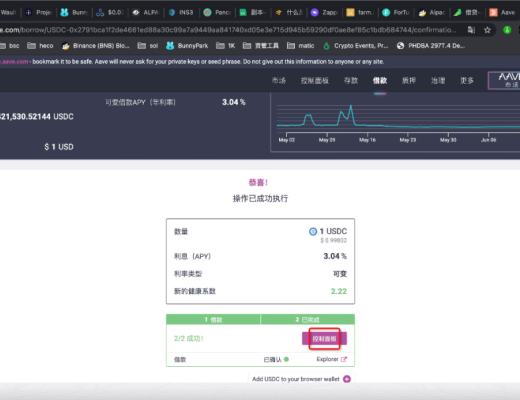Image resolution: width=520 pixels, height=400 pixels.
Task: Open the heco bookmark folder
Action: (x=40, y=46)
